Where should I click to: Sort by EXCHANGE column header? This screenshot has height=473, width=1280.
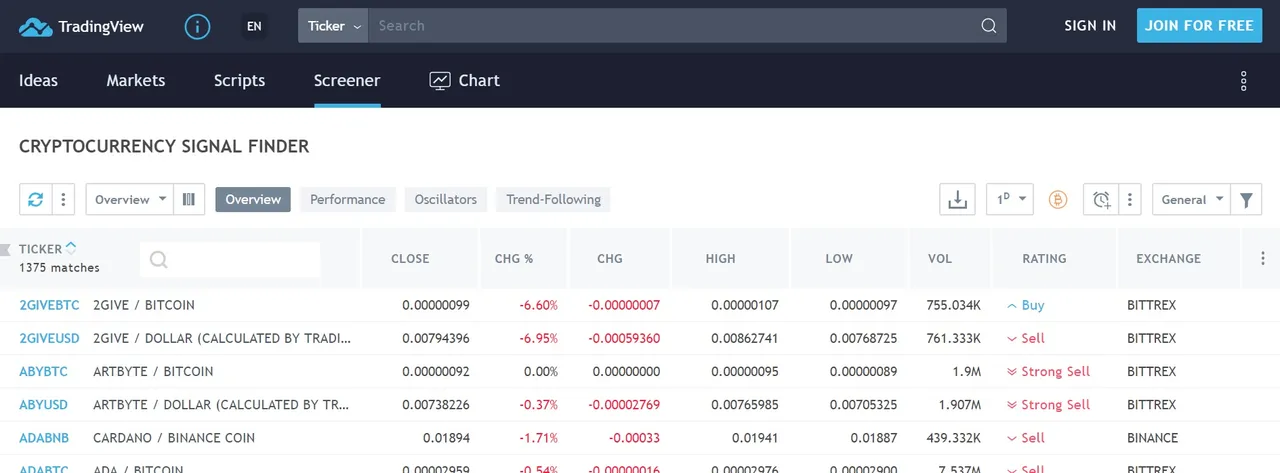[1168, 258]
